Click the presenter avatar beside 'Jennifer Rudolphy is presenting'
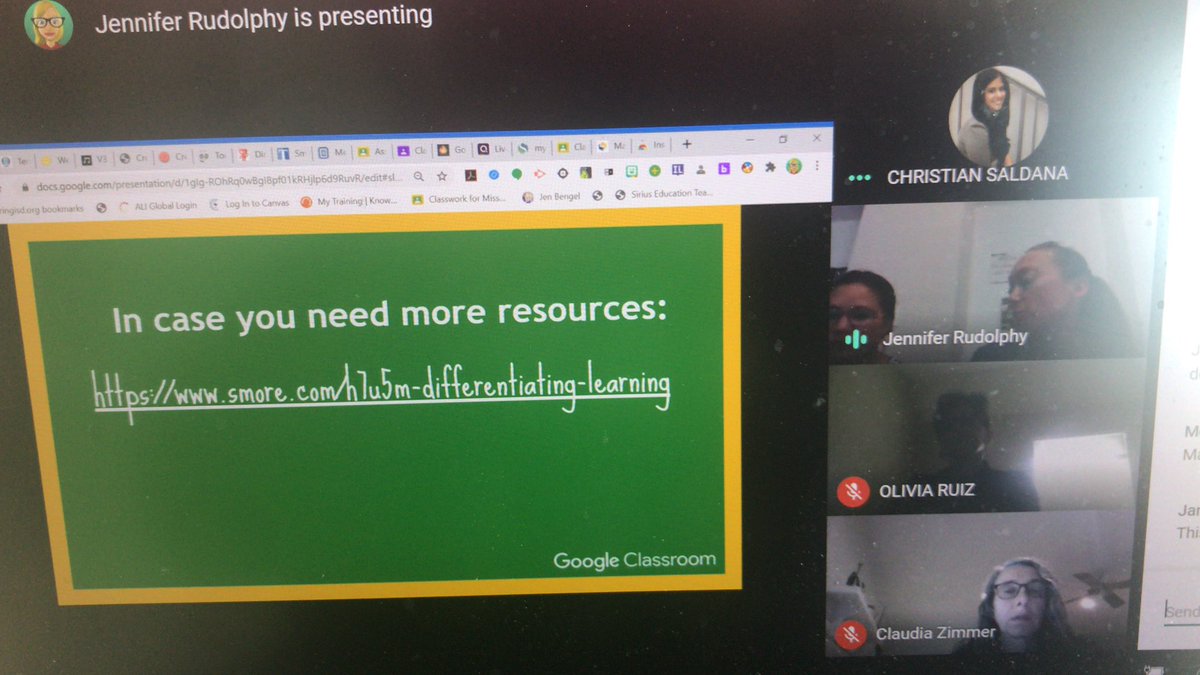The height and width of the screenshot is (675, 1200). (x=48, y=25)
